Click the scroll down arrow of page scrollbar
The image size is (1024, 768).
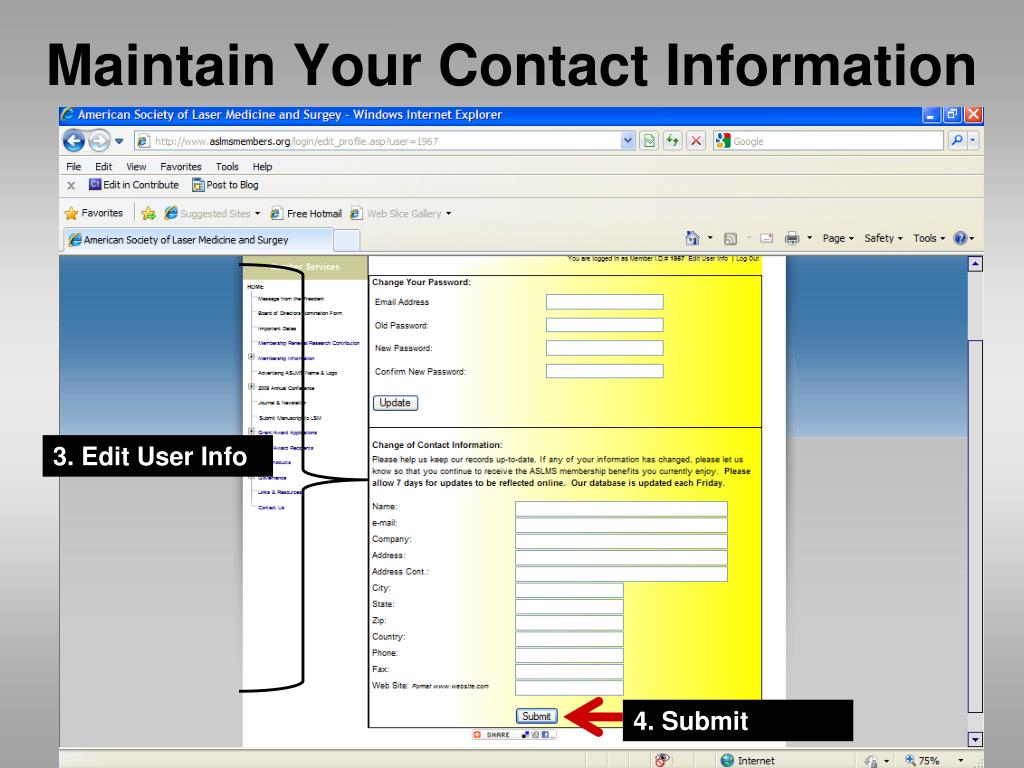(x=975, y=739)
